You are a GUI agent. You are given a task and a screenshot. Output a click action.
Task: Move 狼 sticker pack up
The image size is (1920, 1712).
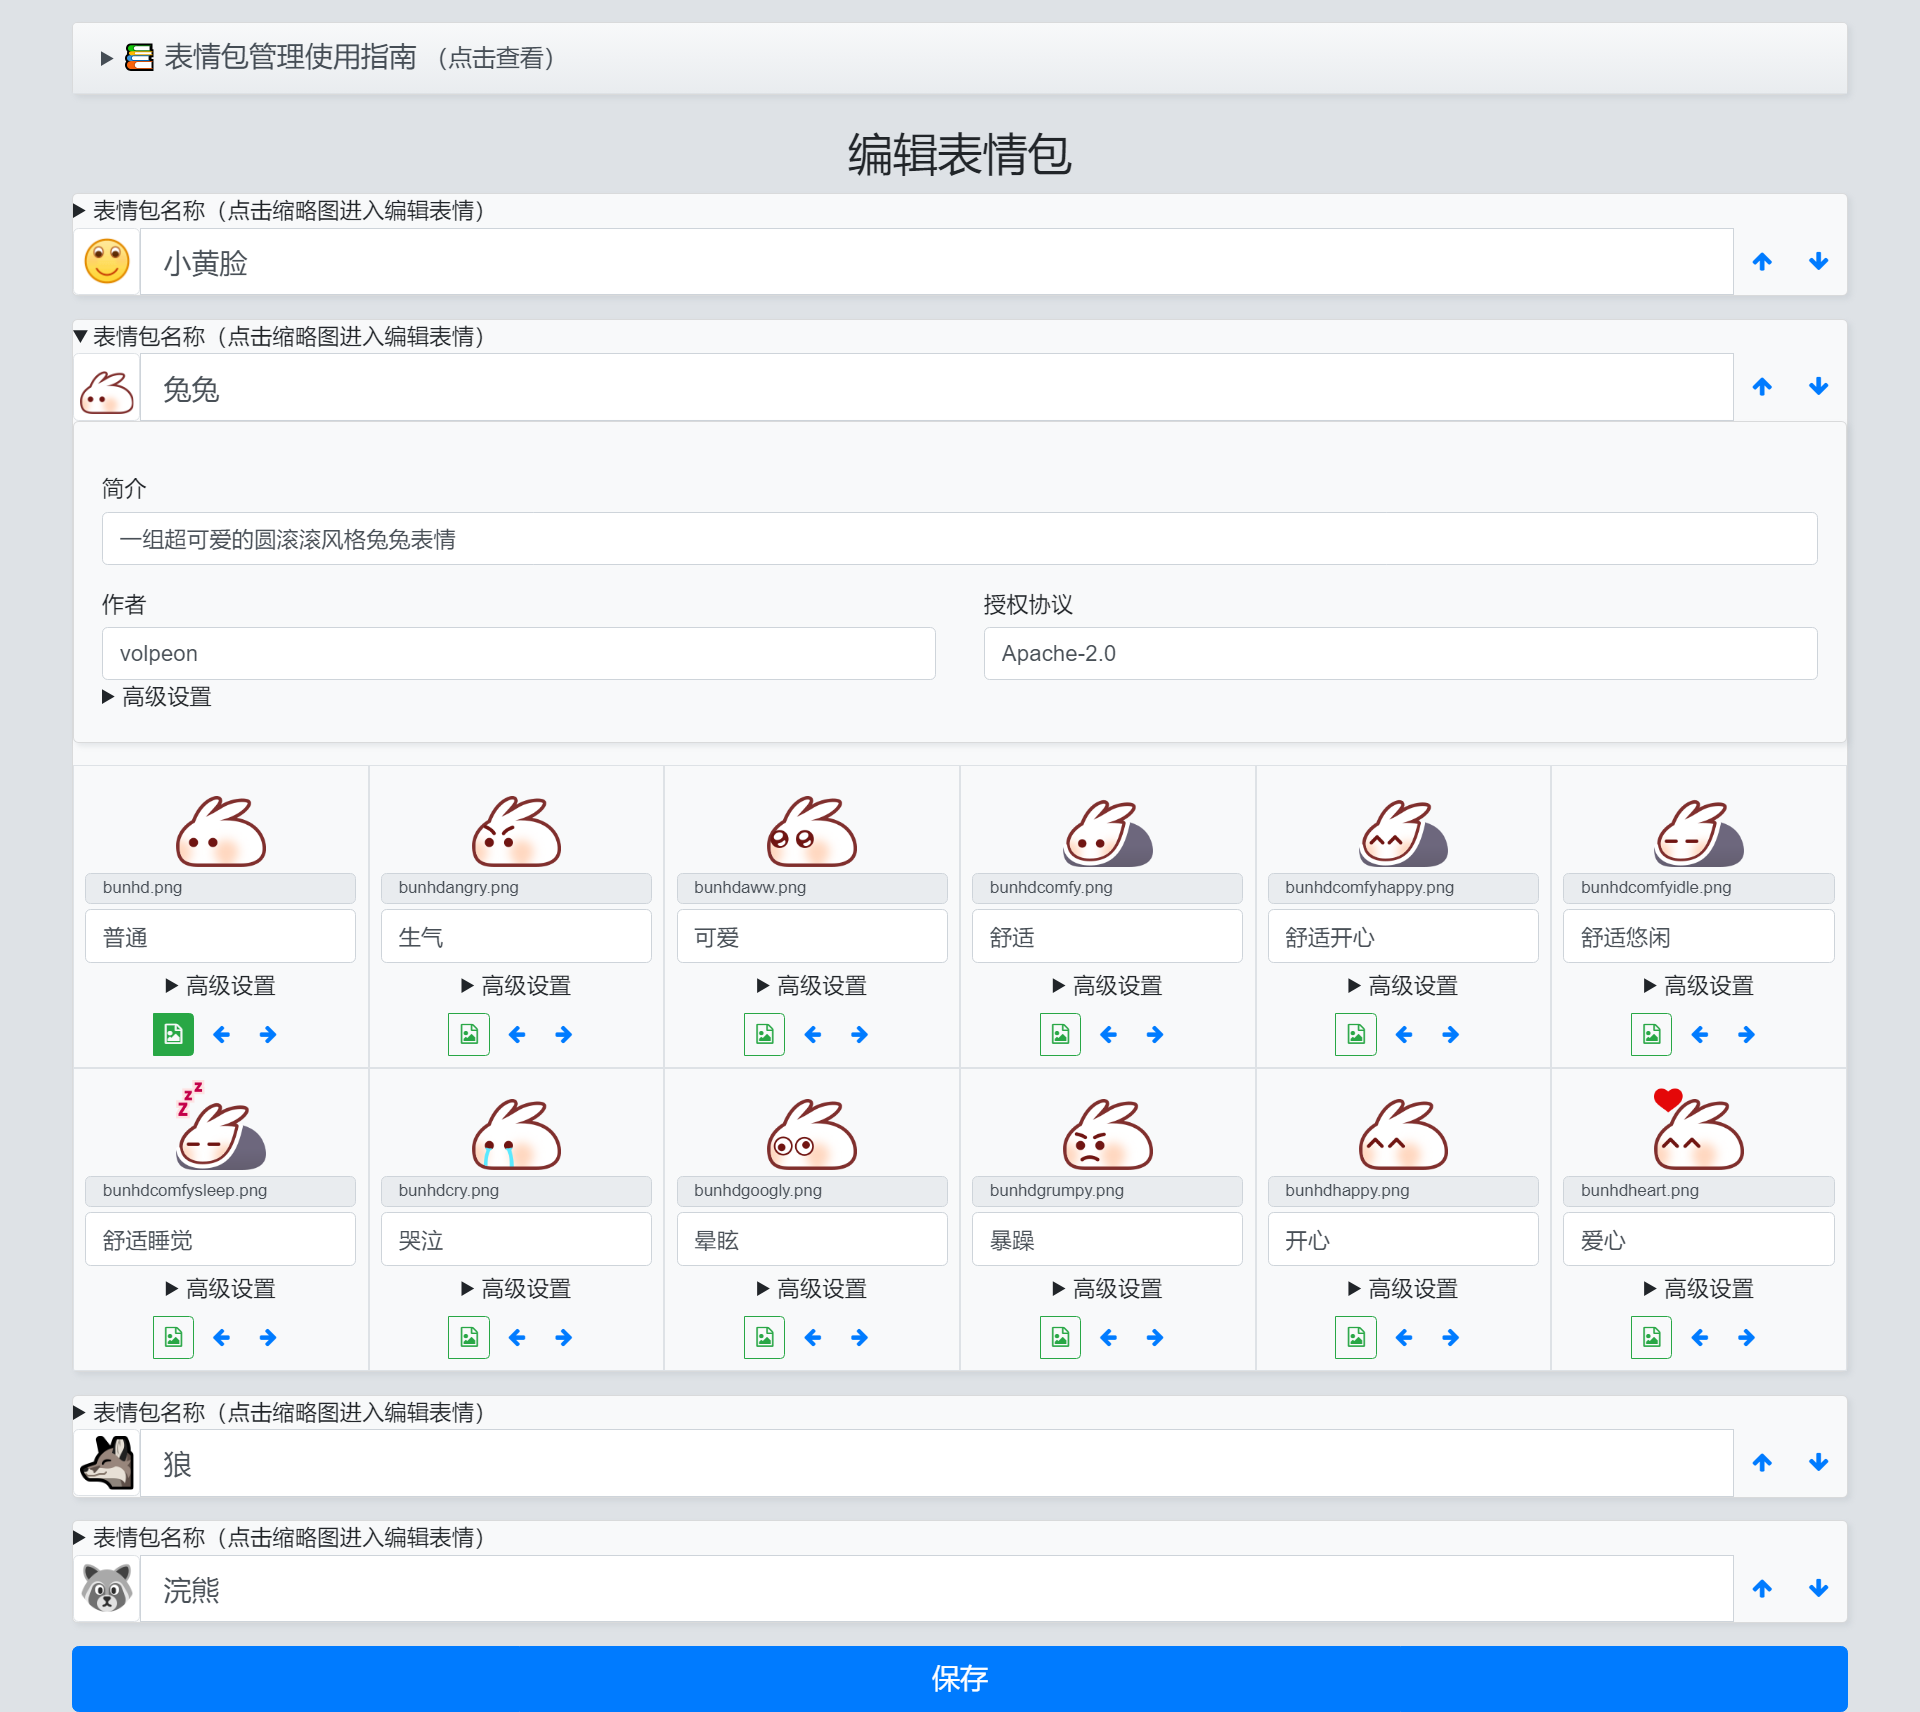1762,1463
